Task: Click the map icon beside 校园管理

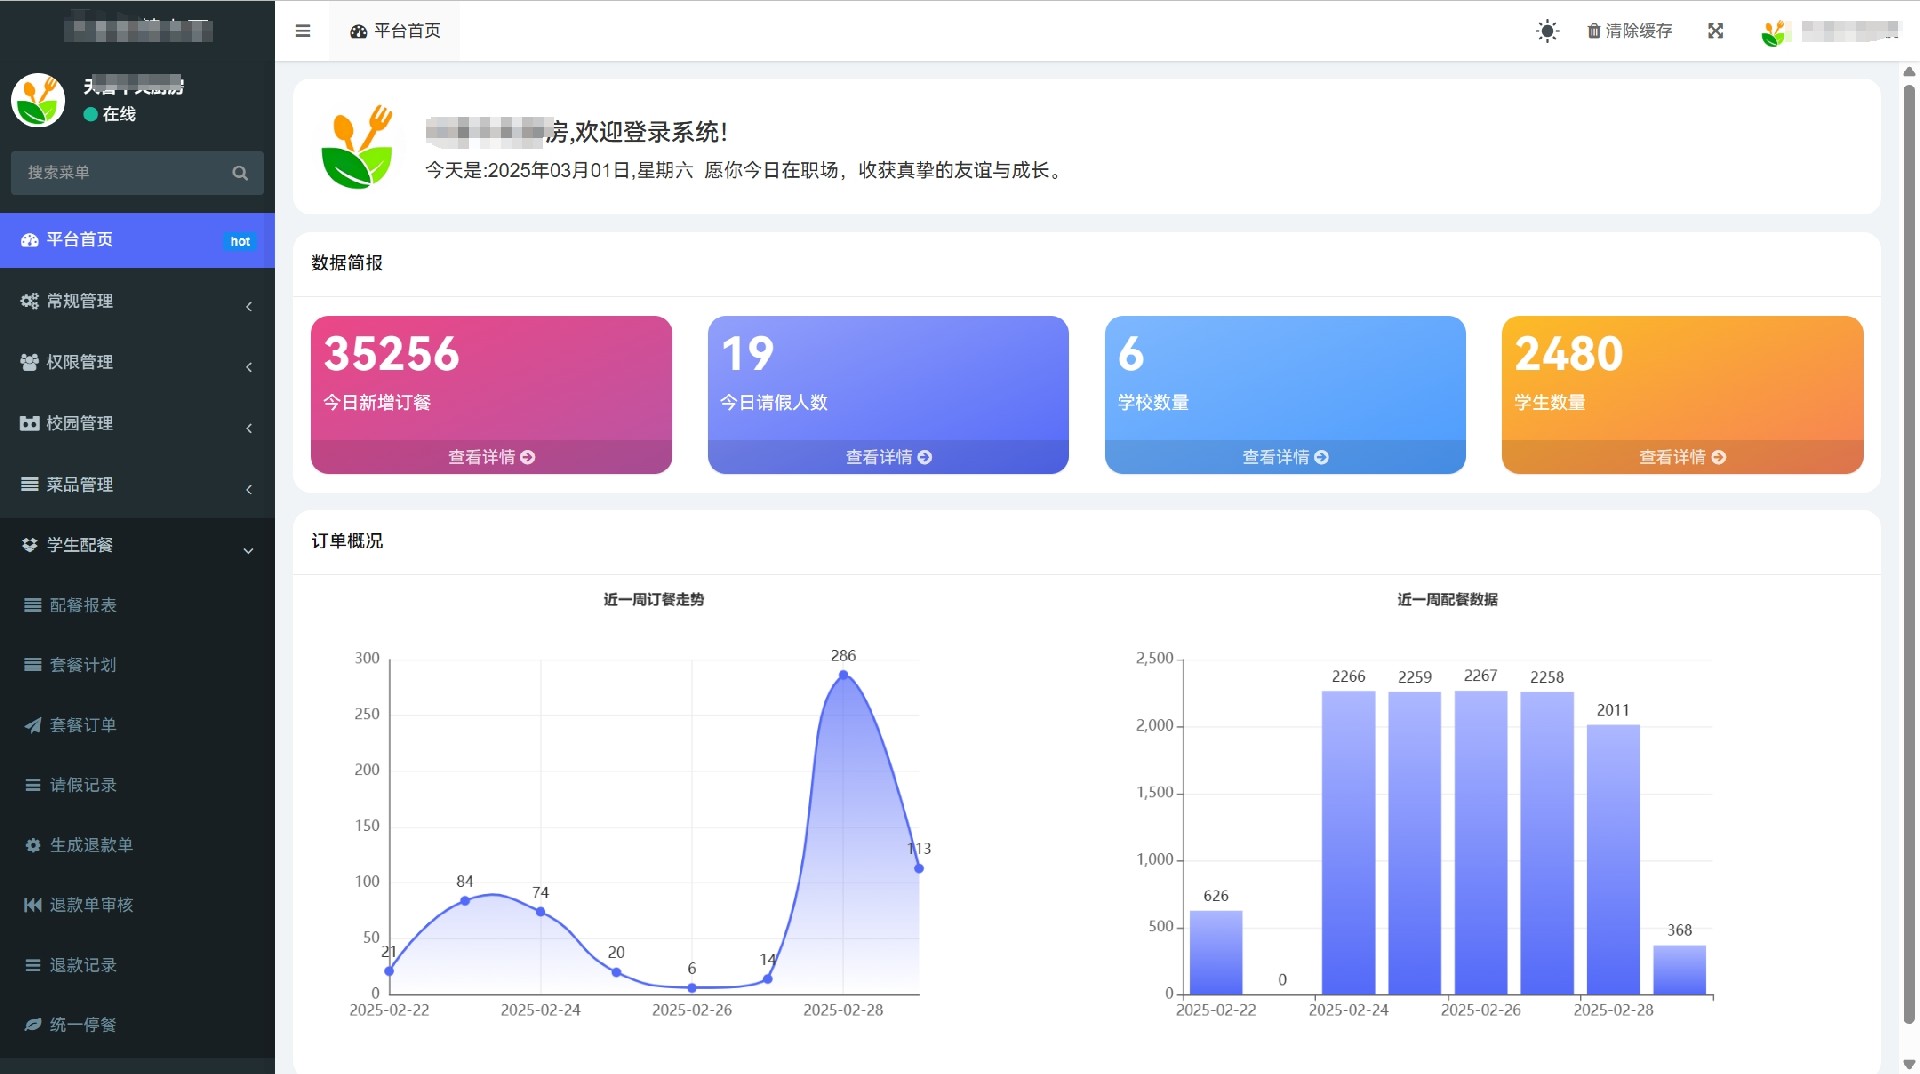Action: point(29,423)
